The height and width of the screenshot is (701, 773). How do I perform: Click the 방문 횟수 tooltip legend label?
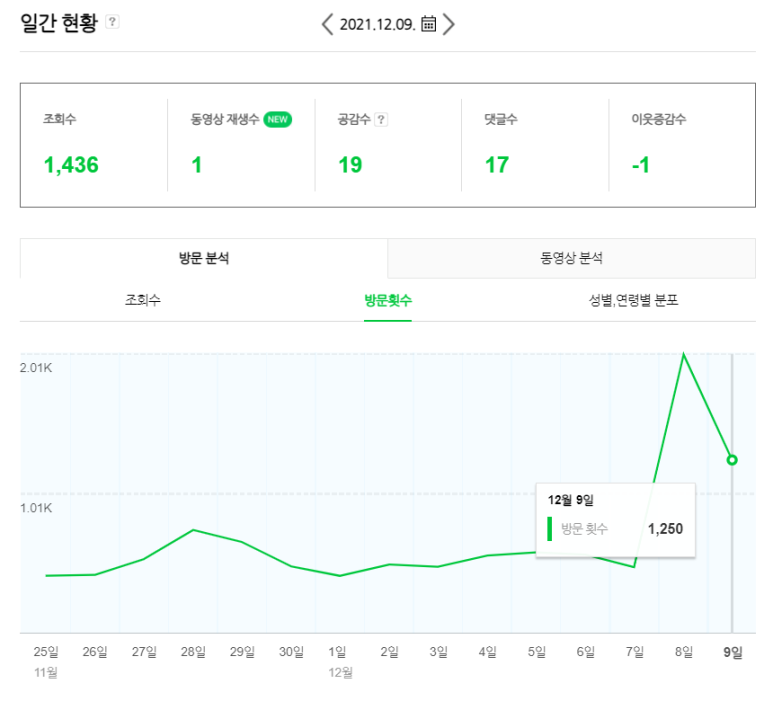[x=585, y=529]
